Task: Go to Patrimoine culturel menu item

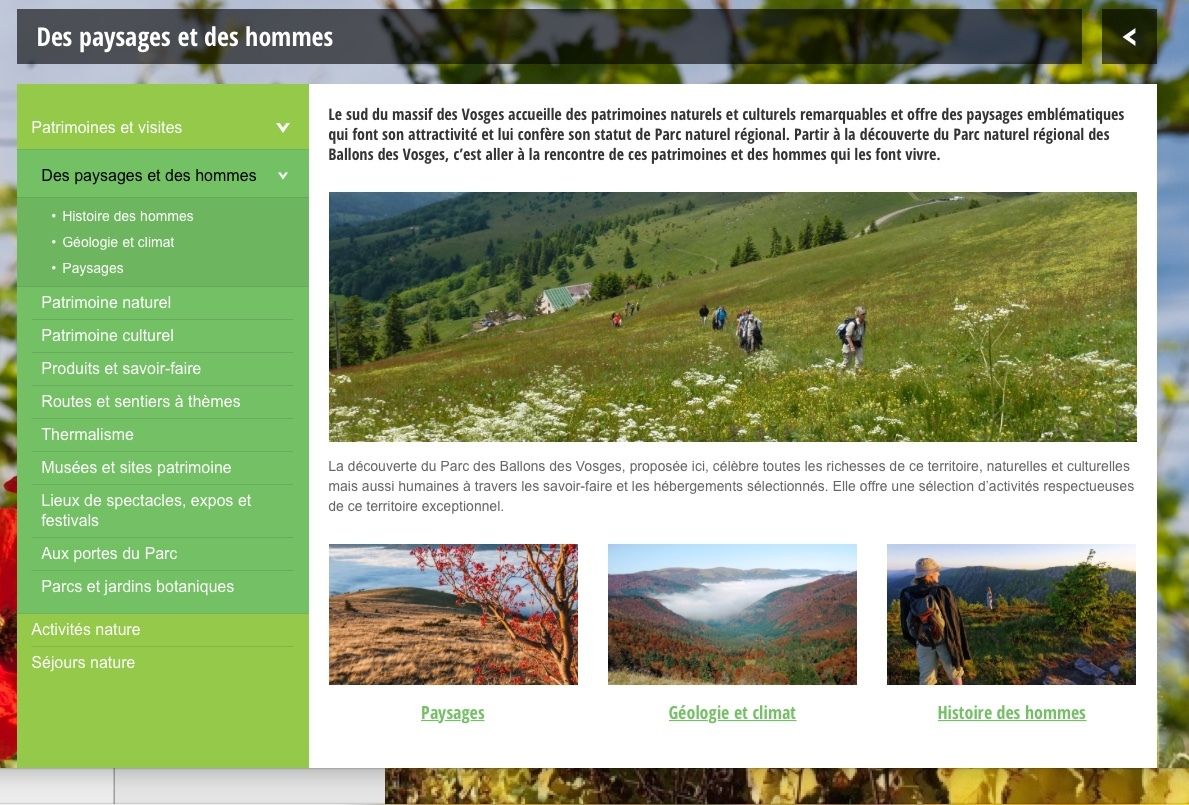Action: coord(107,335)
